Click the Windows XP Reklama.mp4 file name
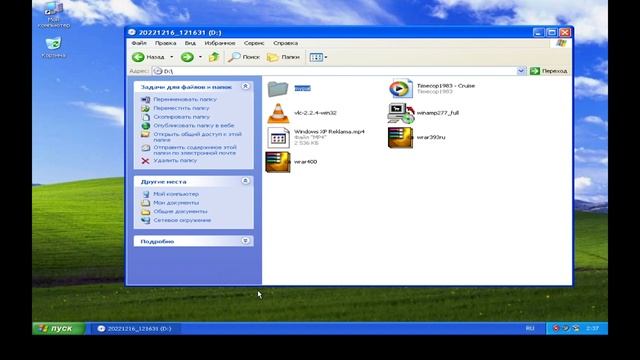Screen dimensions: 640x360 pyautogui.click(x=329, y=132)
